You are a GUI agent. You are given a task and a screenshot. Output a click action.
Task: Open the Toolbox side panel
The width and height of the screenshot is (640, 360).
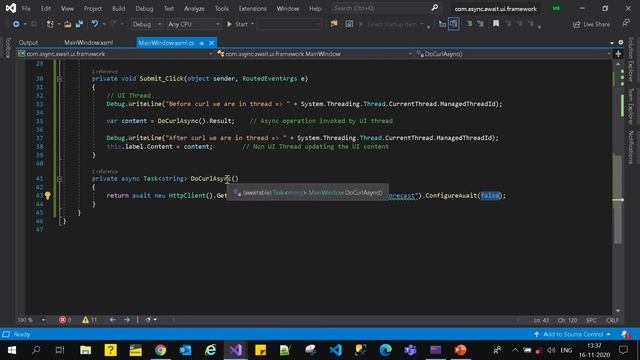point(8,47)
